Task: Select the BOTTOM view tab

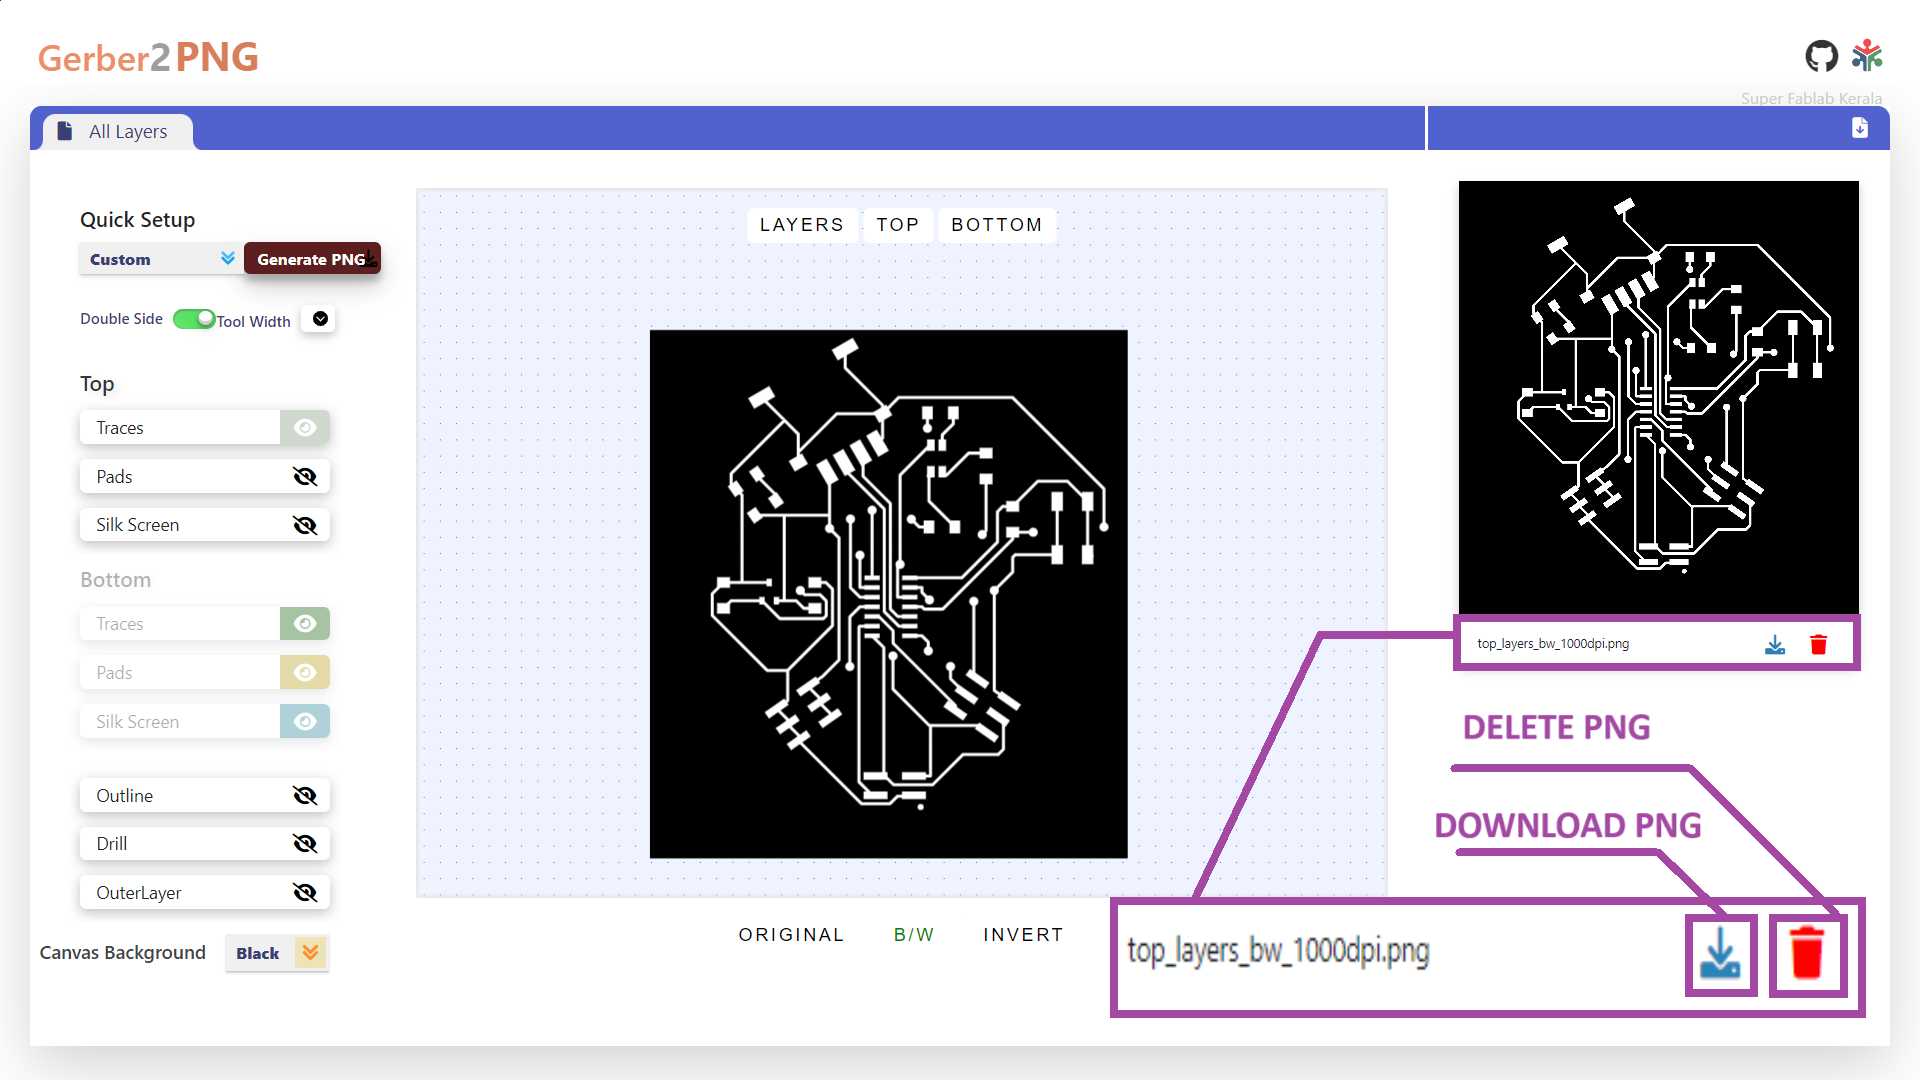Action: pos(996,225)
